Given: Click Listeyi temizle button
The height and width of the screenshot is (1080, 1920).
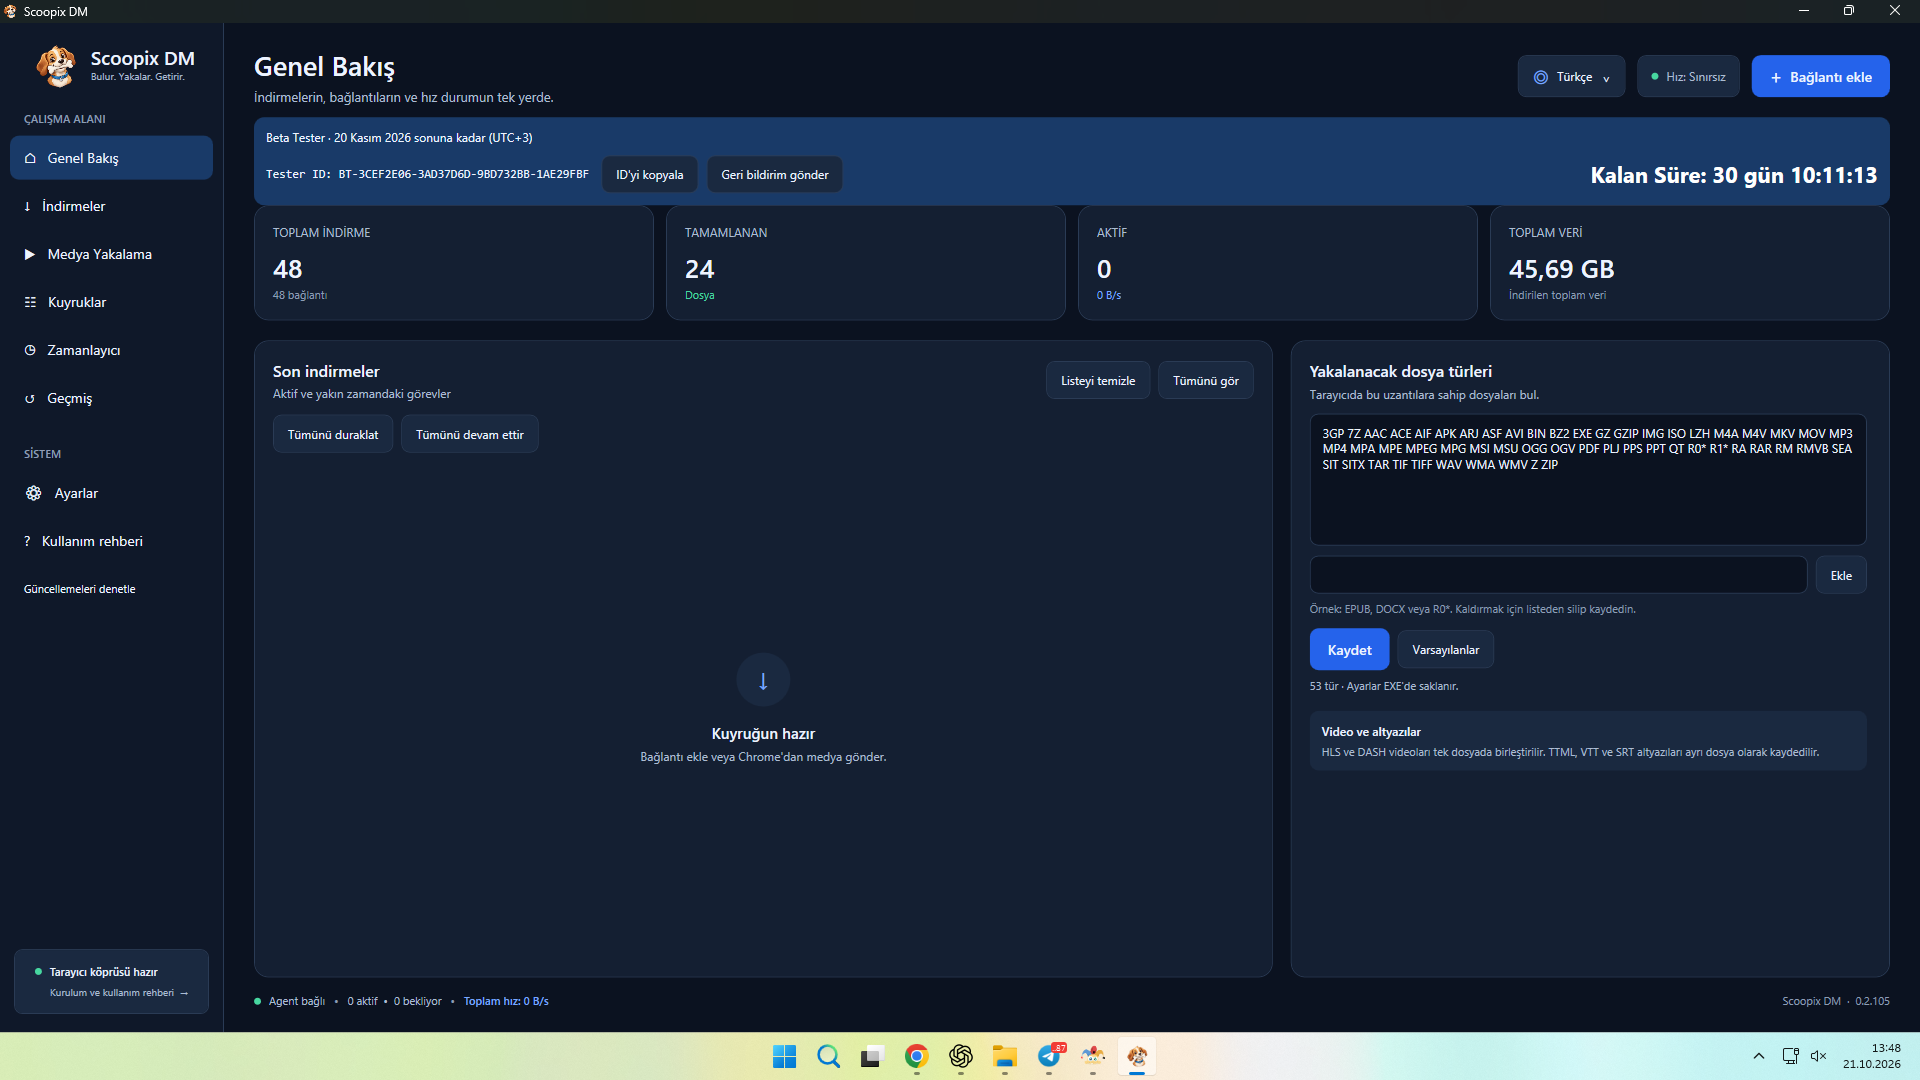Looking at the screenshot, I should point(1098,381).
